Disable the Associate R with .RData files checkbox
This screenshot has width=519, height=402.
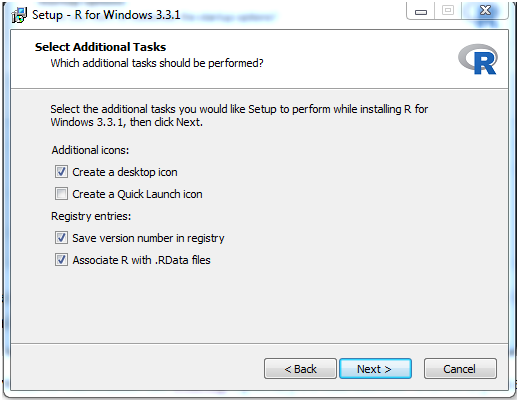(x=61, y=260)
